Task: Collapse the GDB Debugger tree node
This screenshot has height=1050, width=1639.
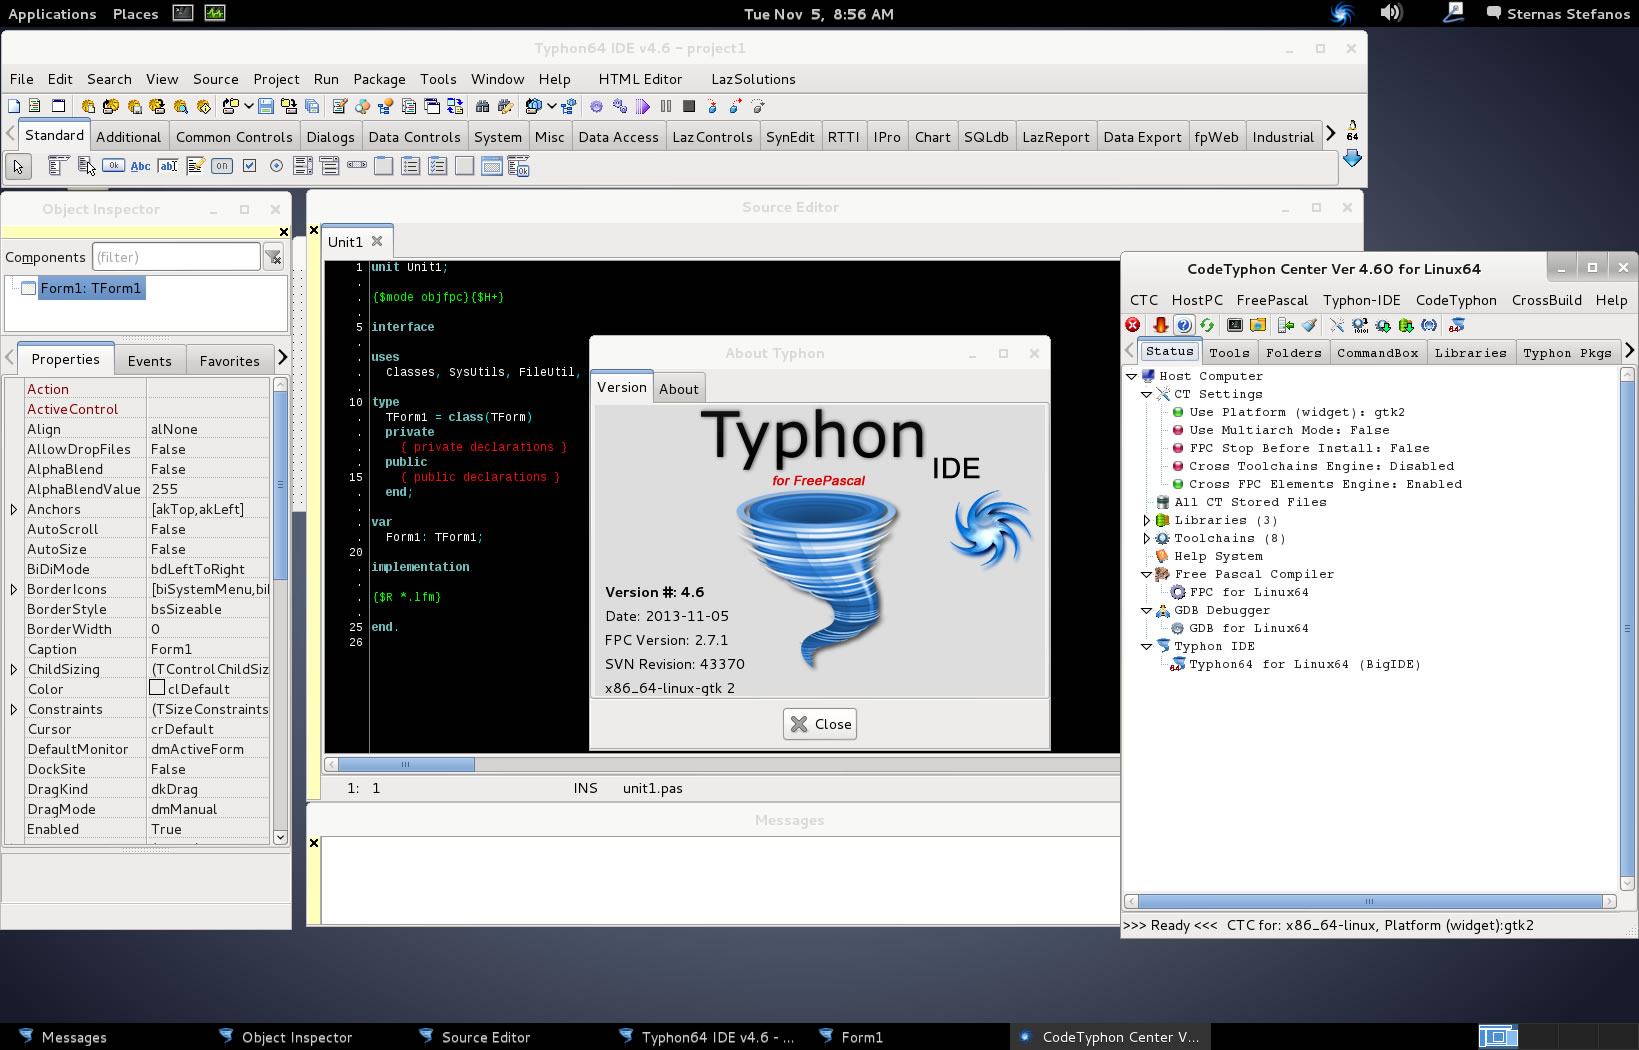Action: pyautogui.click(x=1146, y=610)
